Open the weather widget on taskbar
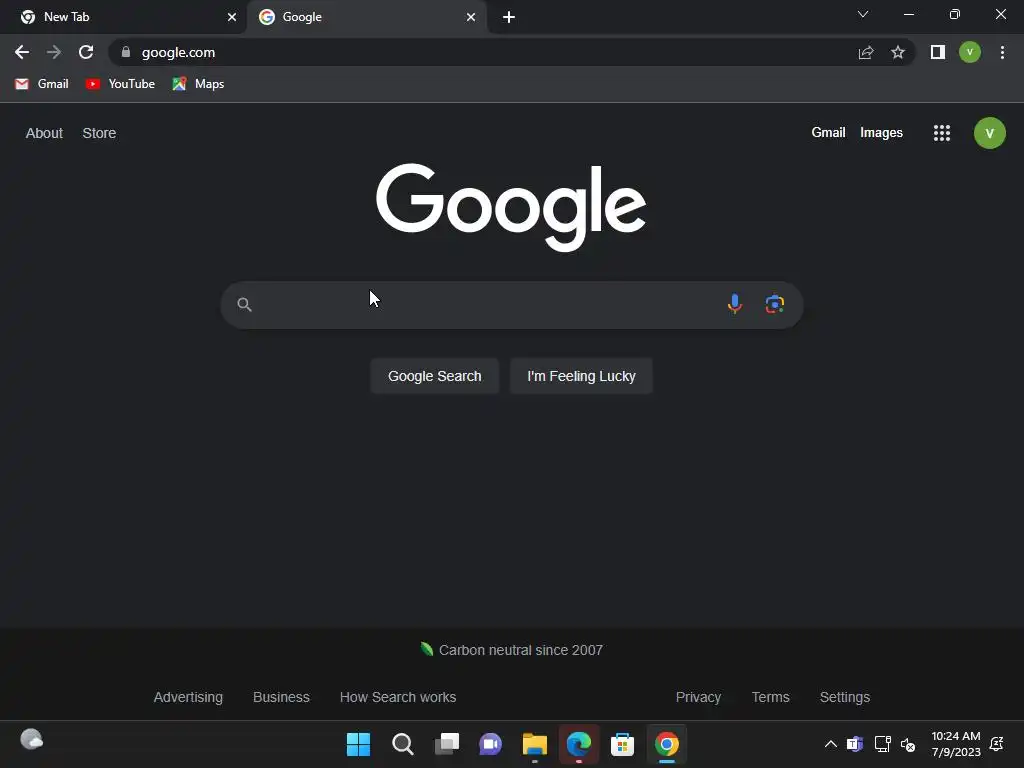1024x768 pixels. (x=31, y=740)
